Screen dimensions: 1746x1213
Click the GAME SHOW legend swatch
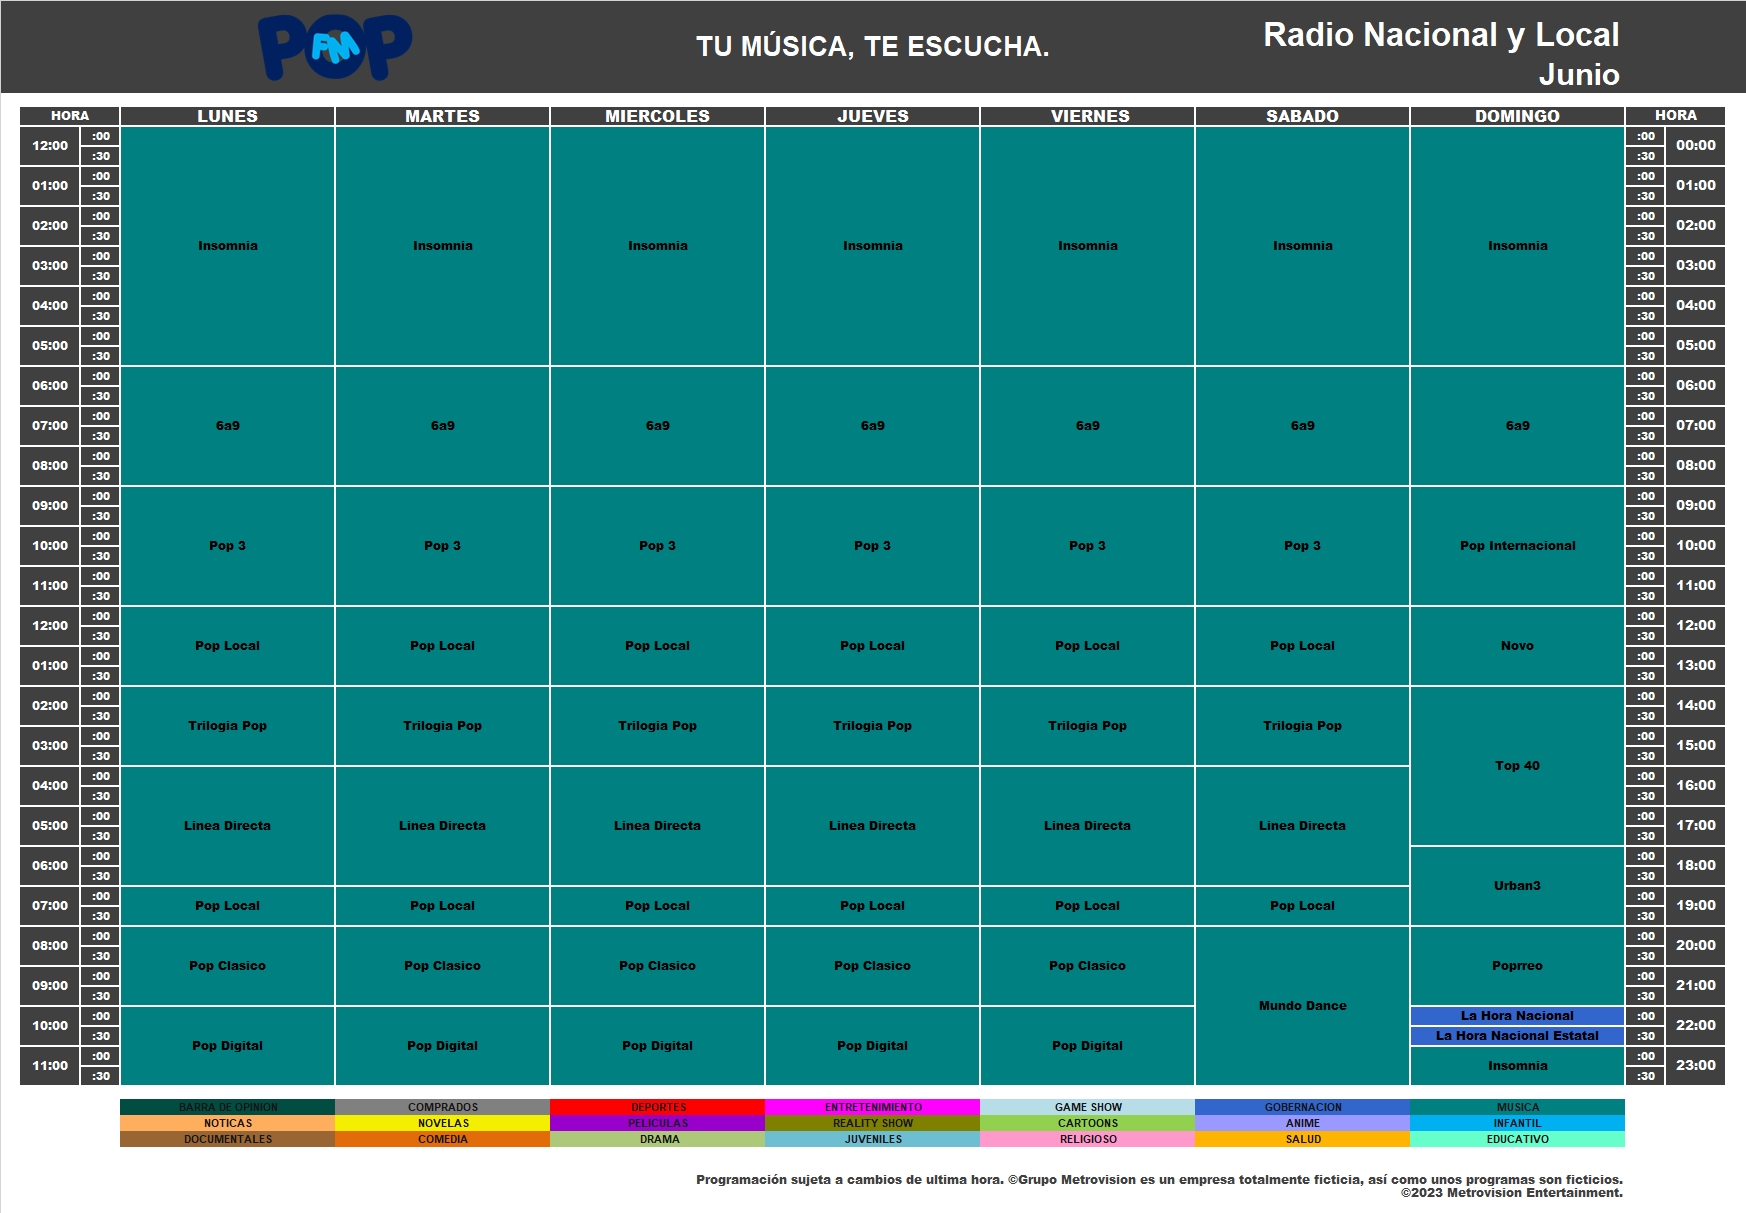(x=1087, y=1107)
